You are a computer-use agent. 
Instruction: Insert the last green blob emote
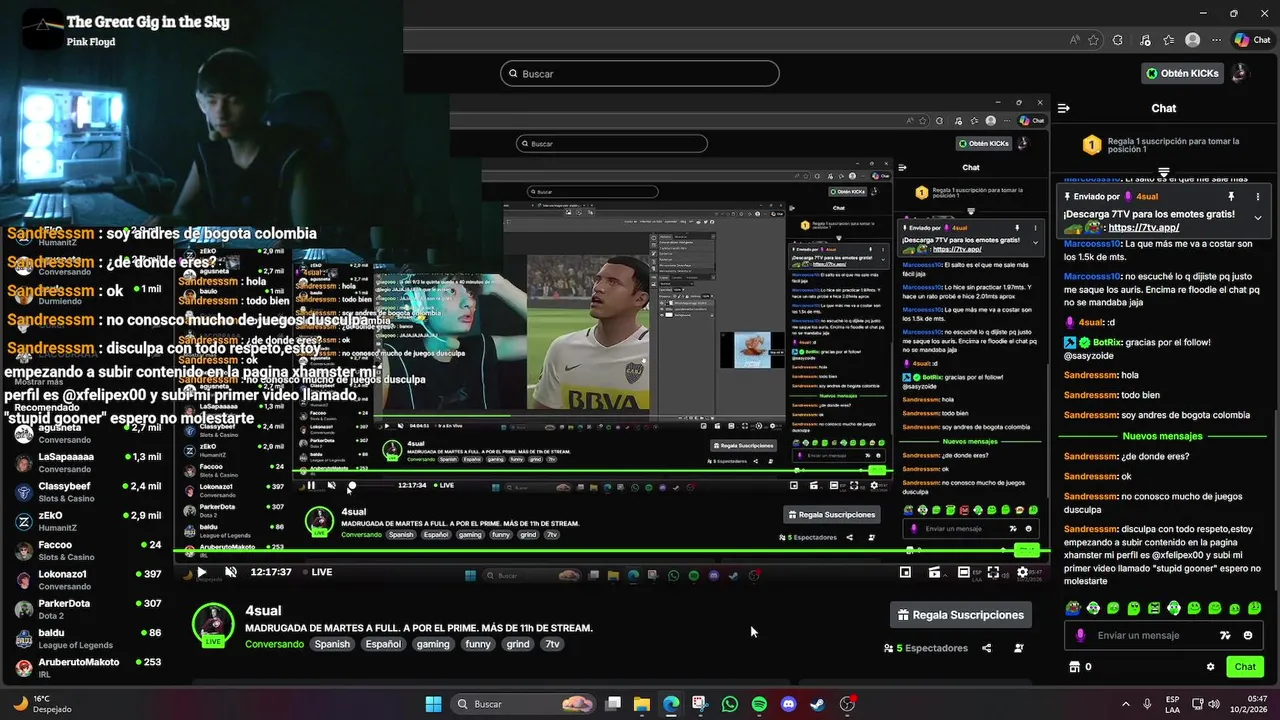pos(1255,607)
